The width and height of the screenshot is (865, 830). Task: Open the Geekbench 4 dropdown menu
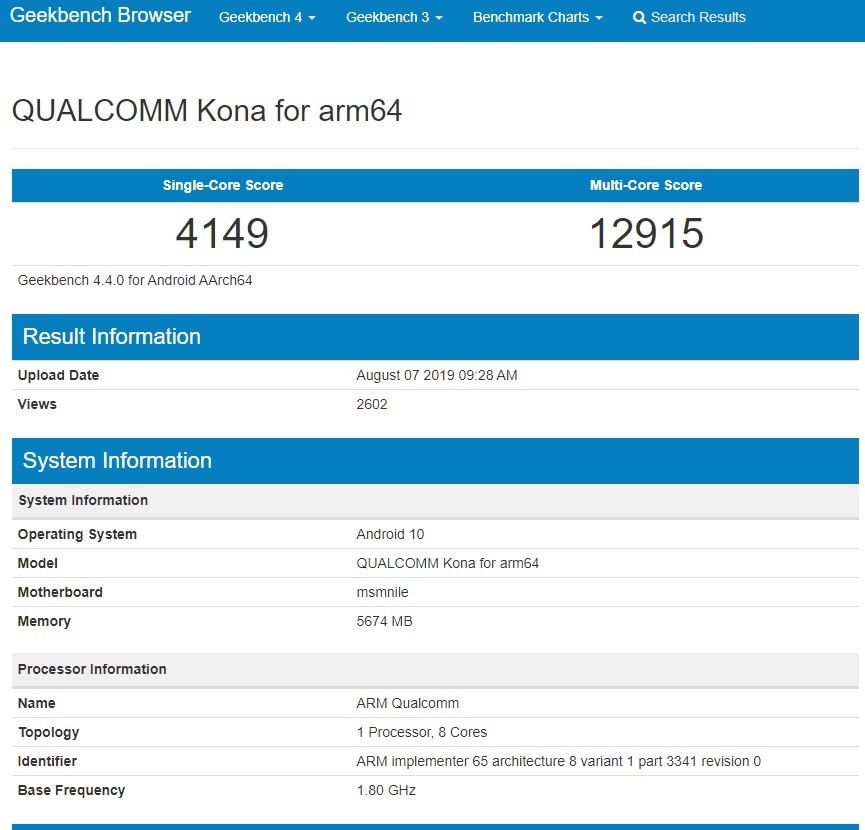pos(267,17)
